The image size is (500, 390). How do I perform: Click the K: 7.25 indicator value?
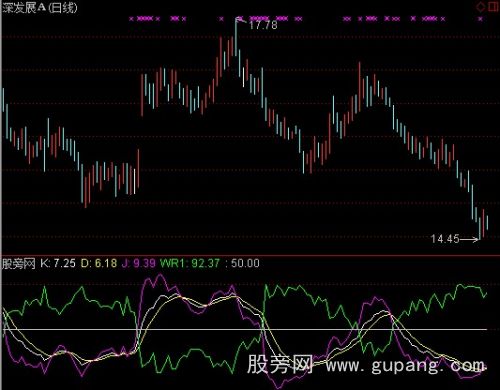(x=58, y=263)
